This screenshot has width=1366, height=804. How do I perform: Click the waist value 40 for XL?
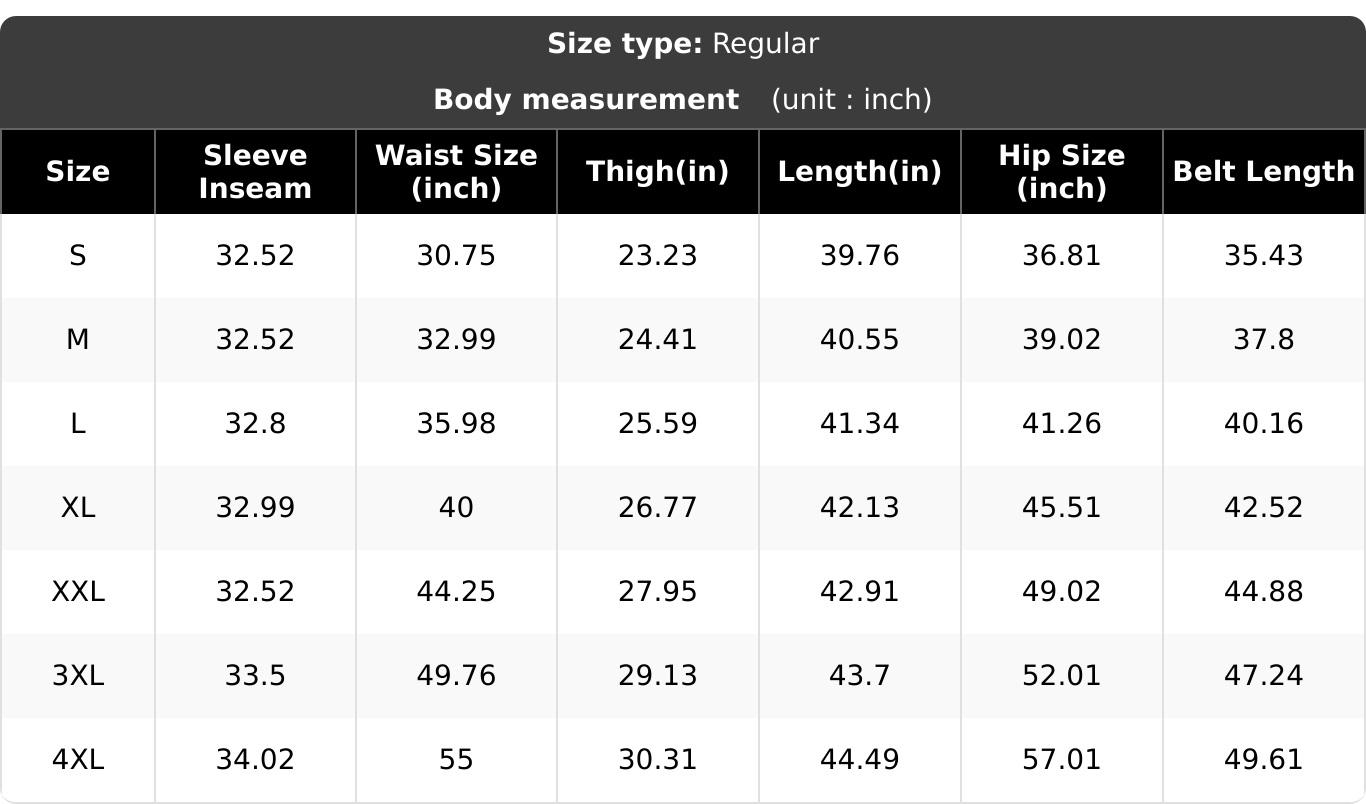(x=456, y=508)
